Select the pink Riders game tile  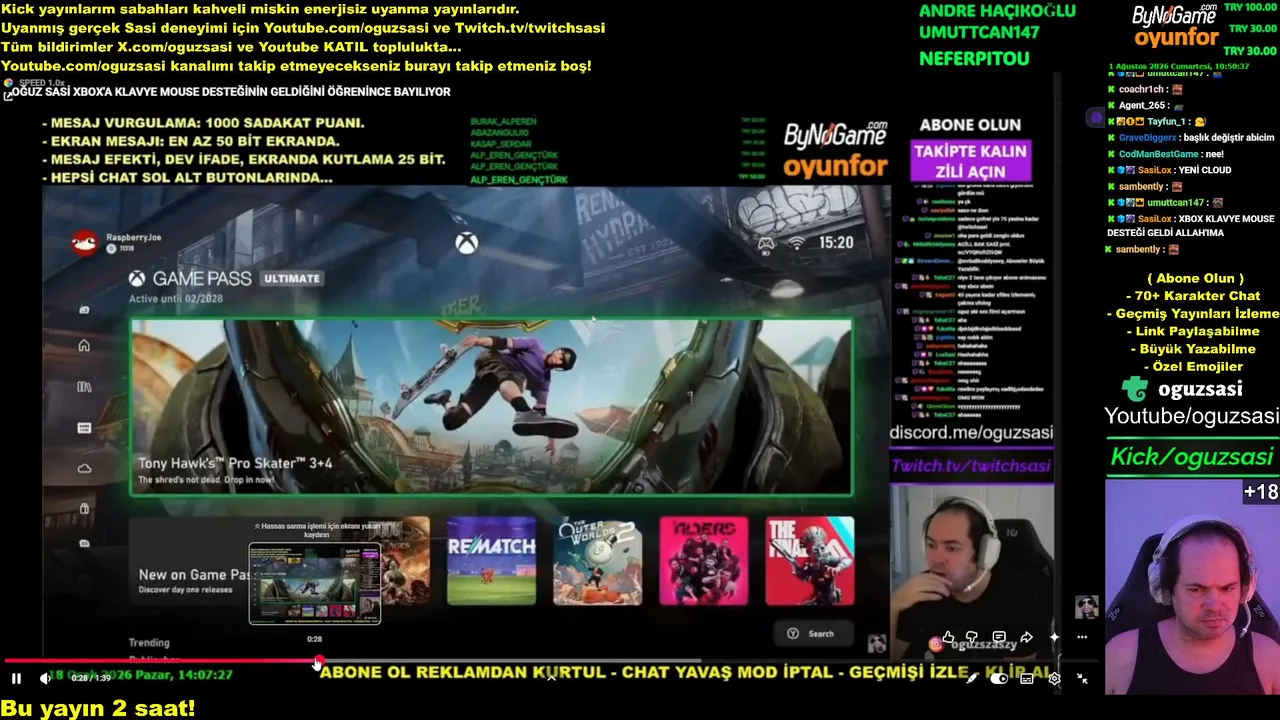tap(703, 561)
